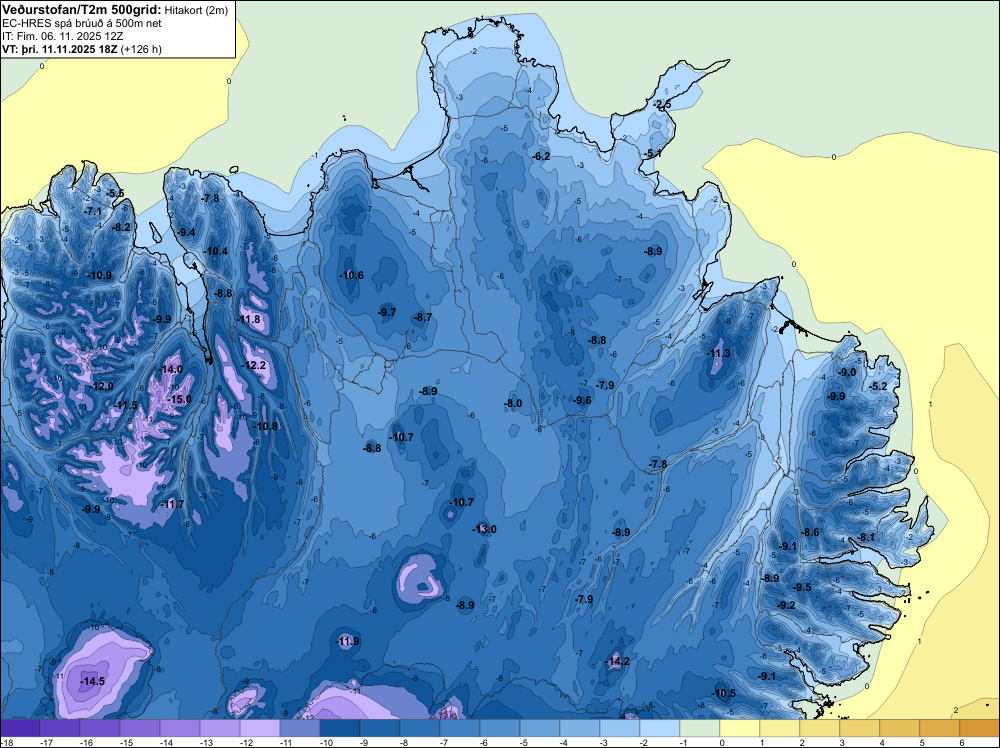This screenshot has height=748, width=1000.
Task: Click the -9.7 temperature label
Action: [387, 312]
